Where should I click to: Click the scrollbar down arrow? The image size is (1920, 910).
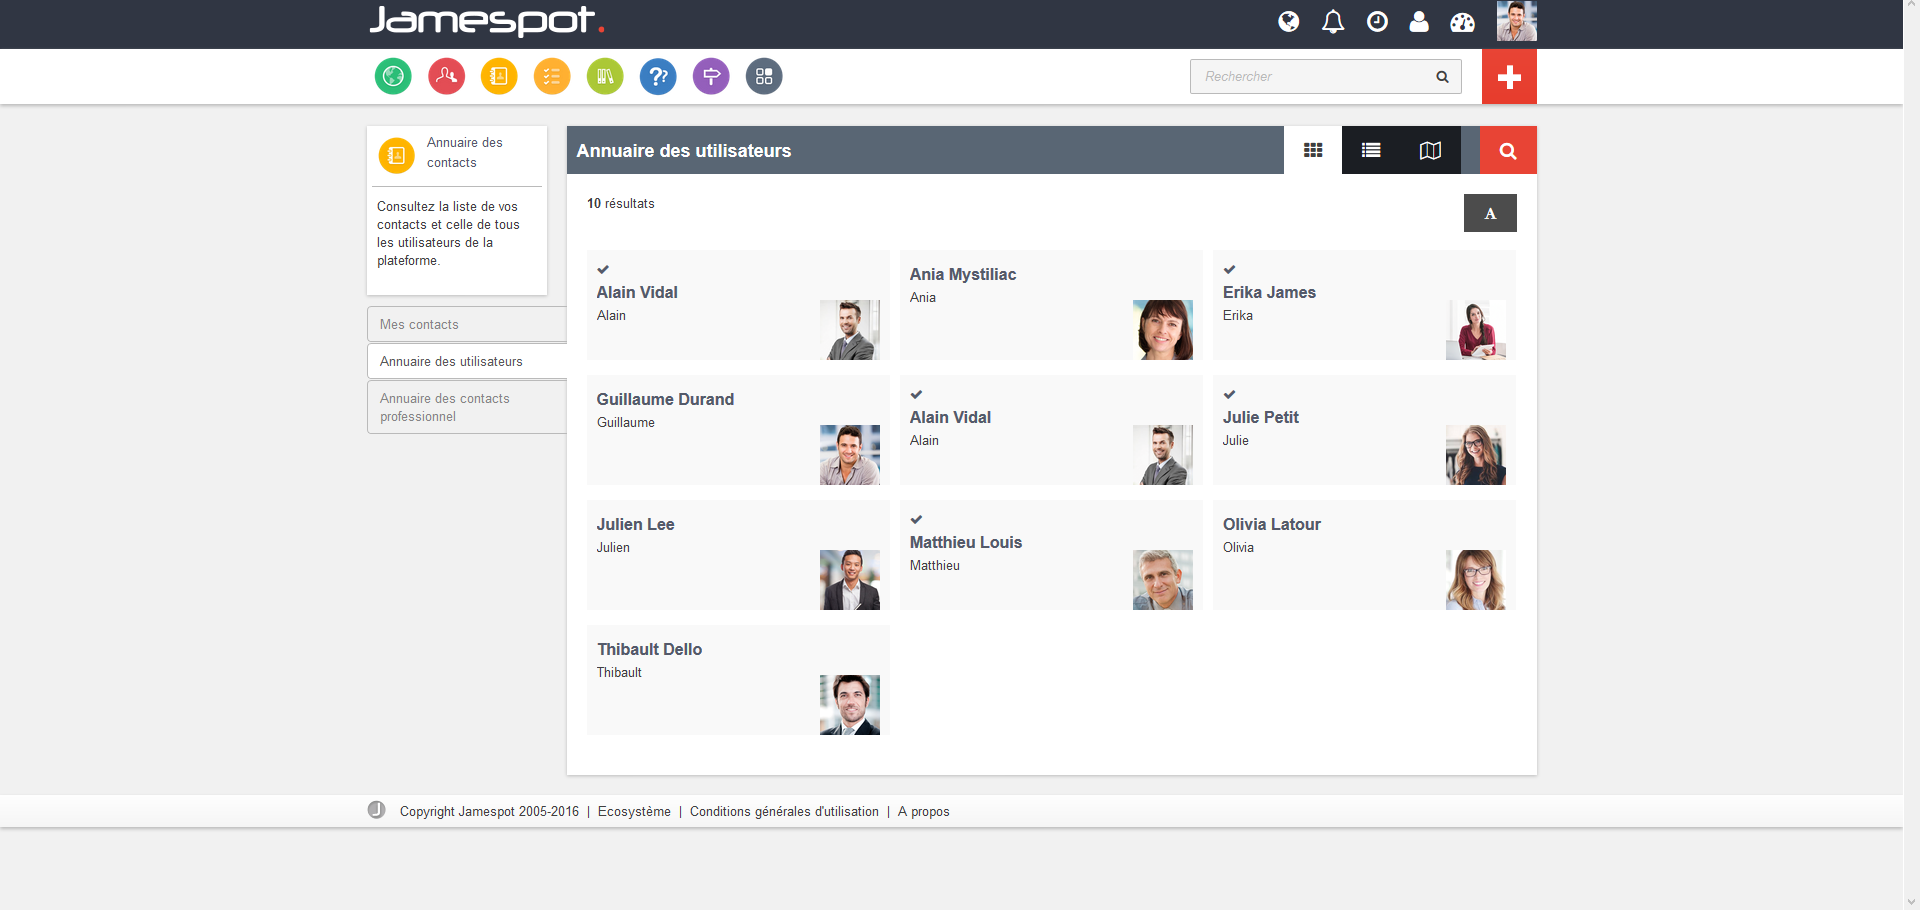point(1911,902)
